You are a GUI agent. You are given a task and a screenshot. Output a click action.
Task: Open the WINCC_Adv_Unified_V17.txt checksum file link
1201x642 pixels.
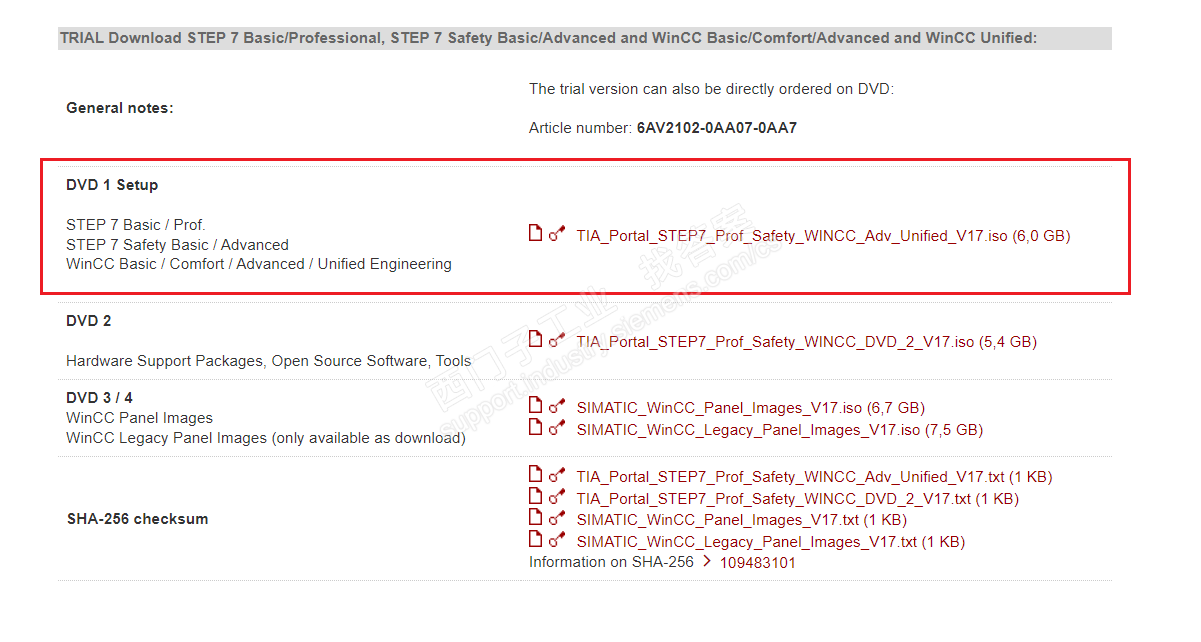click(814, 477)
